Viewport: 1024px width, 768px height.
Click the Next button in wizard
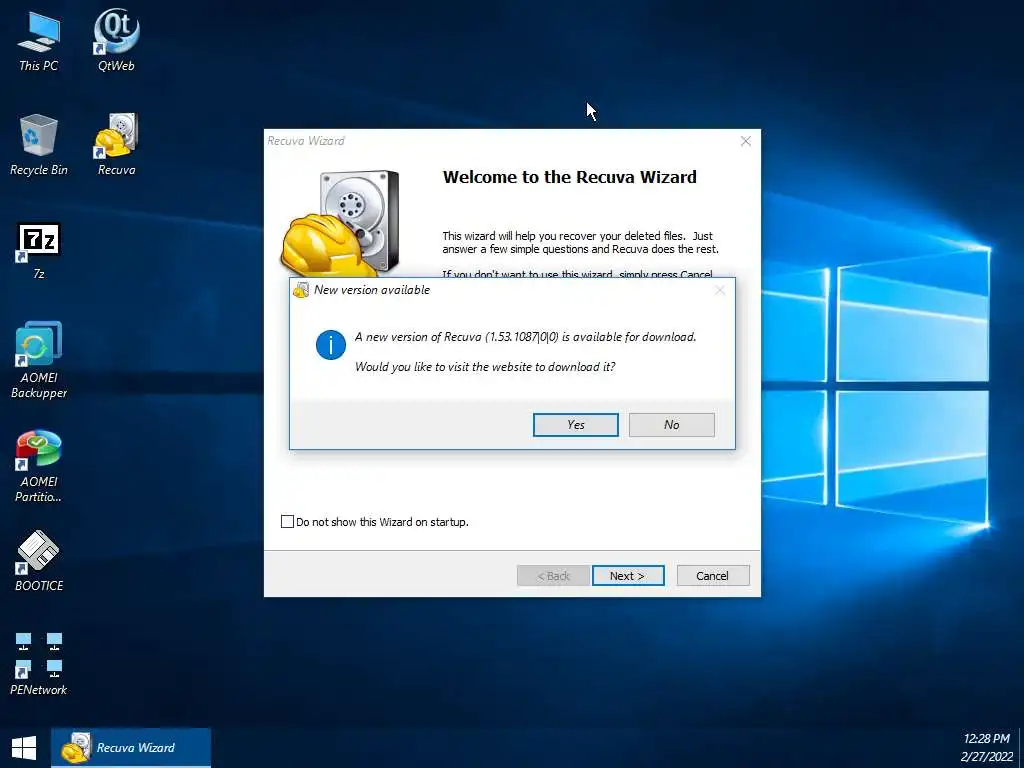pyautogui.click(x=628, y=576)
